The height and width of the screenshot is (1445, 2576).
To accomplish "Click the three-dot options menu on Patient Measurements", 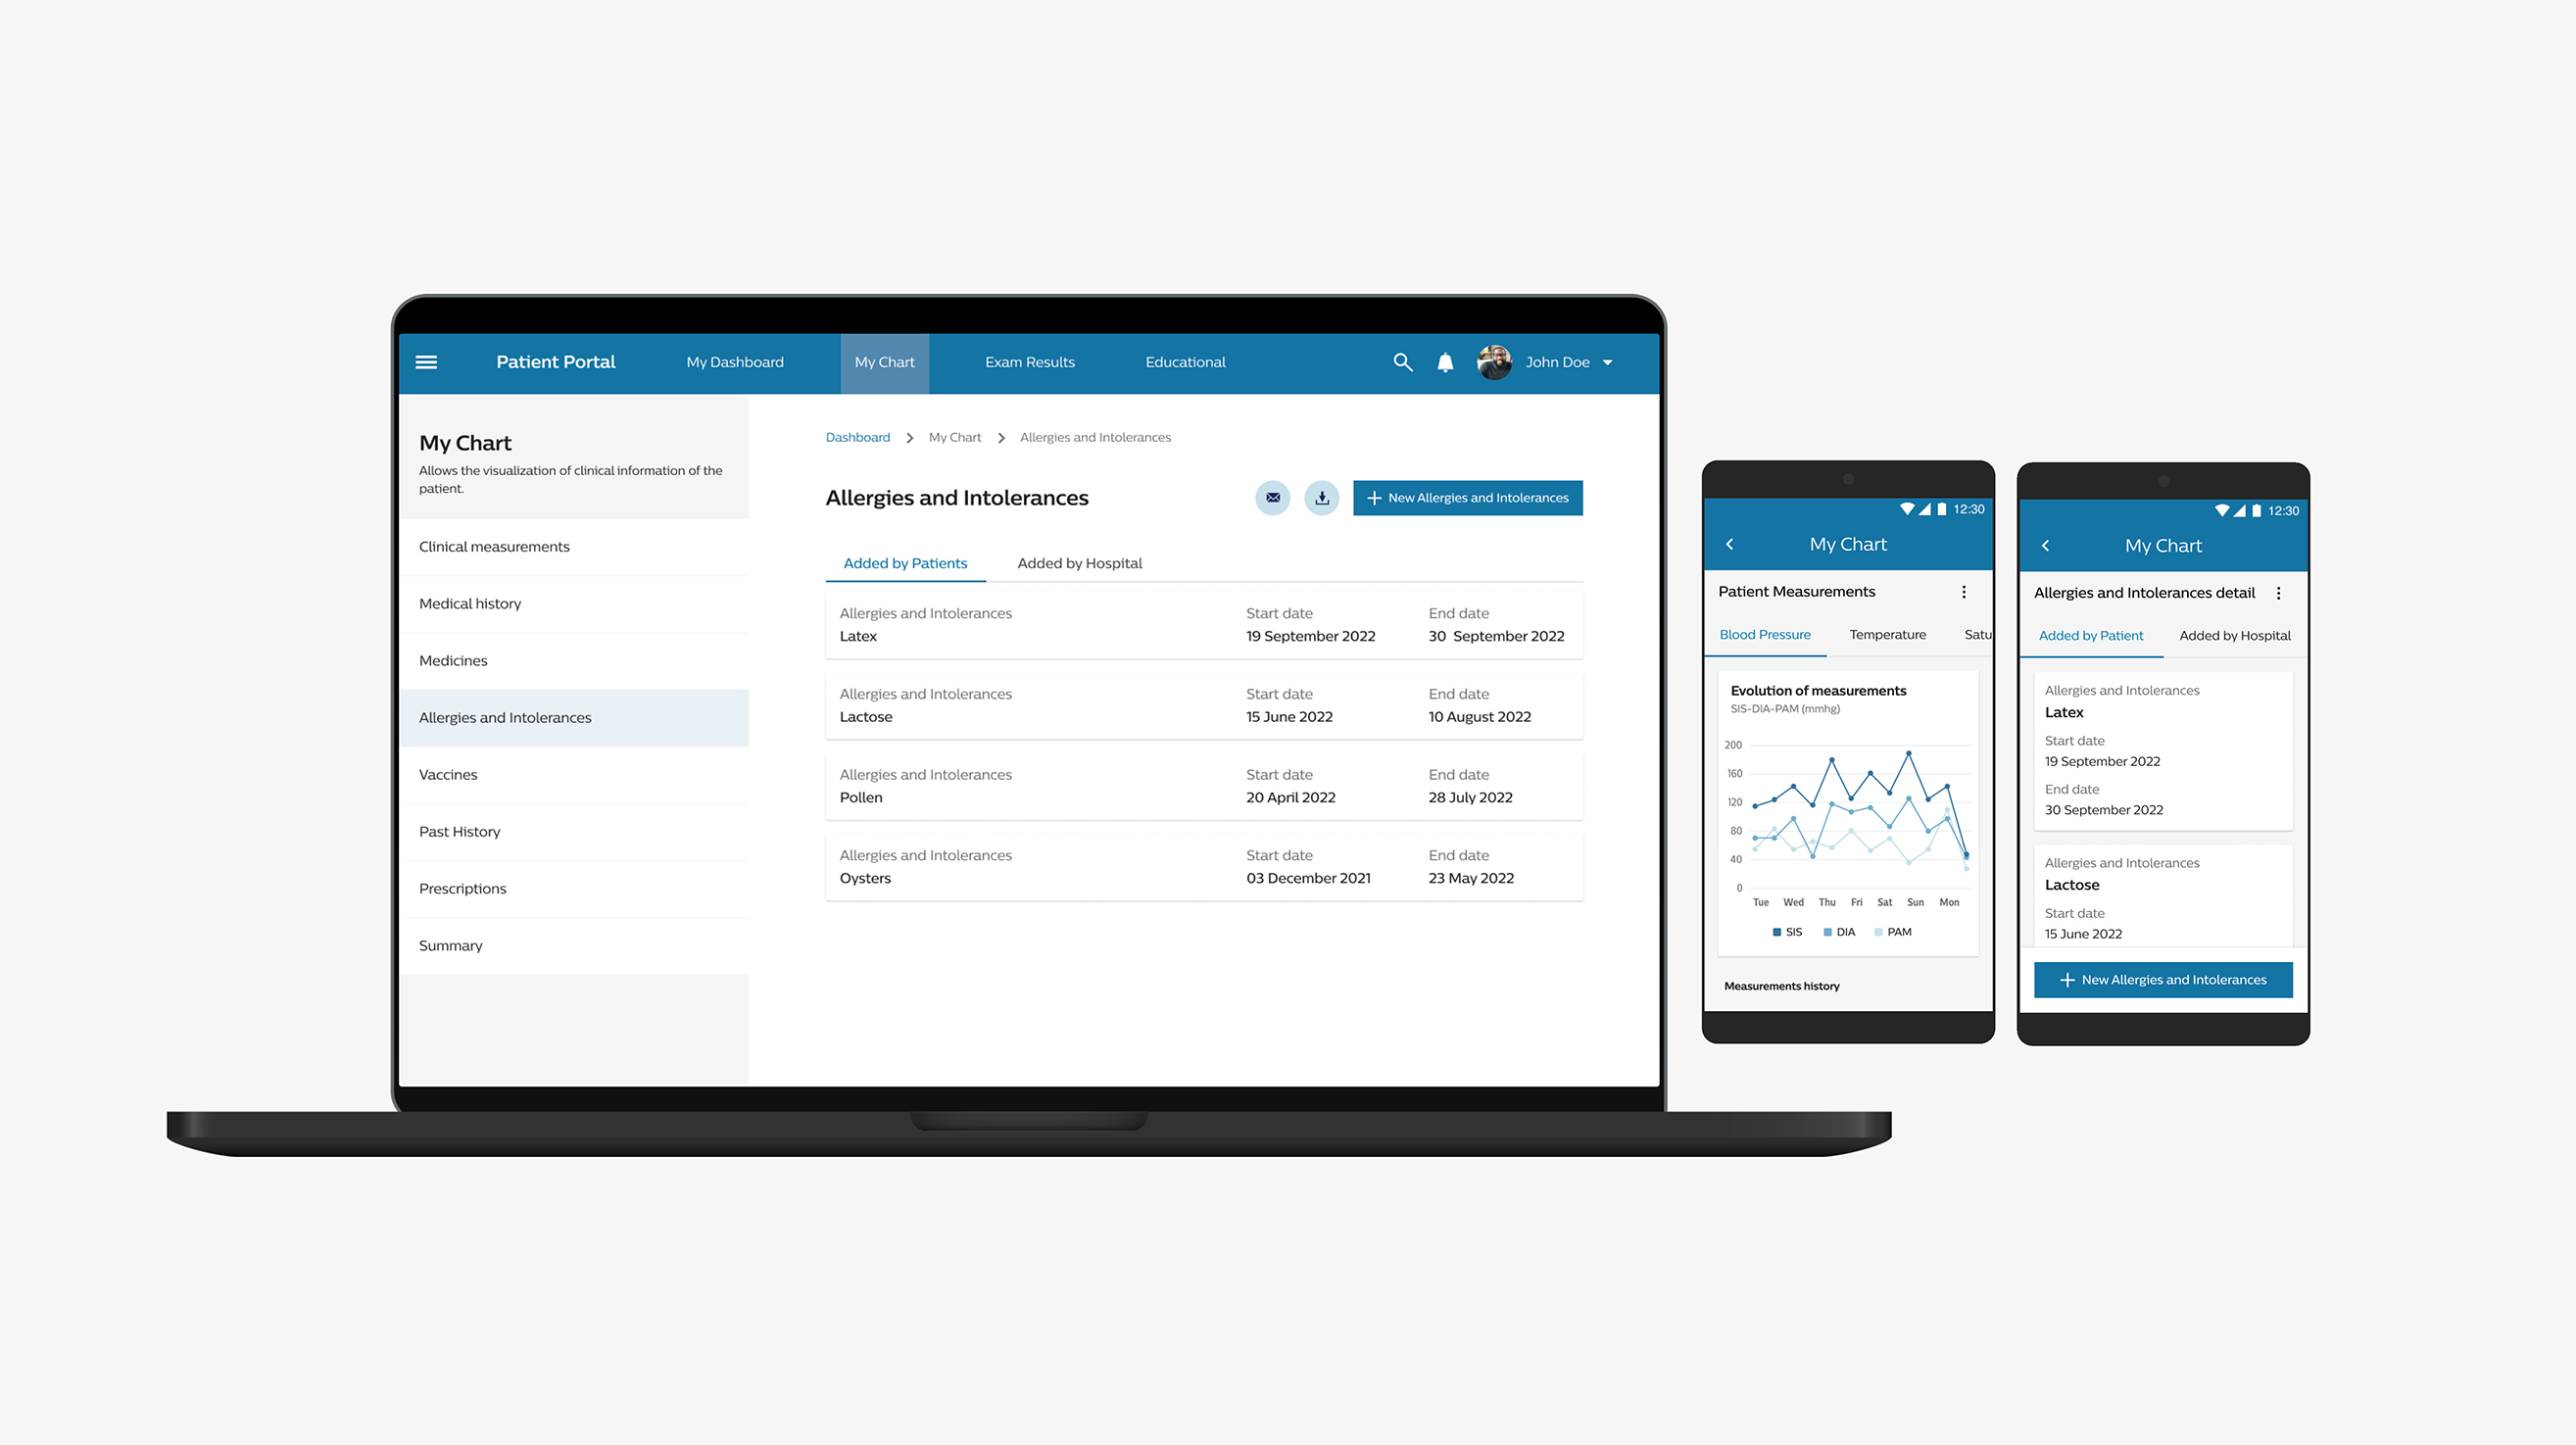I will tap(1968, 591).
